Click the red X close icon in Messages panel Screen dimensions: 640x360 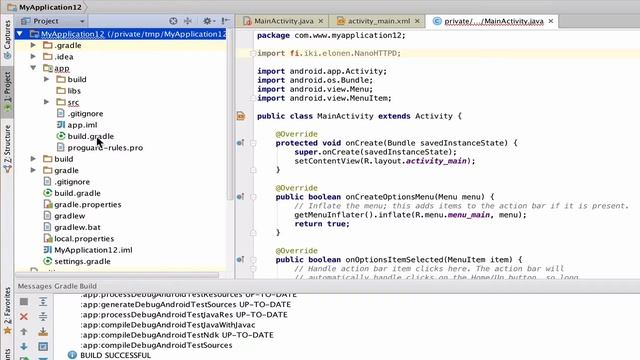(24, 316)
